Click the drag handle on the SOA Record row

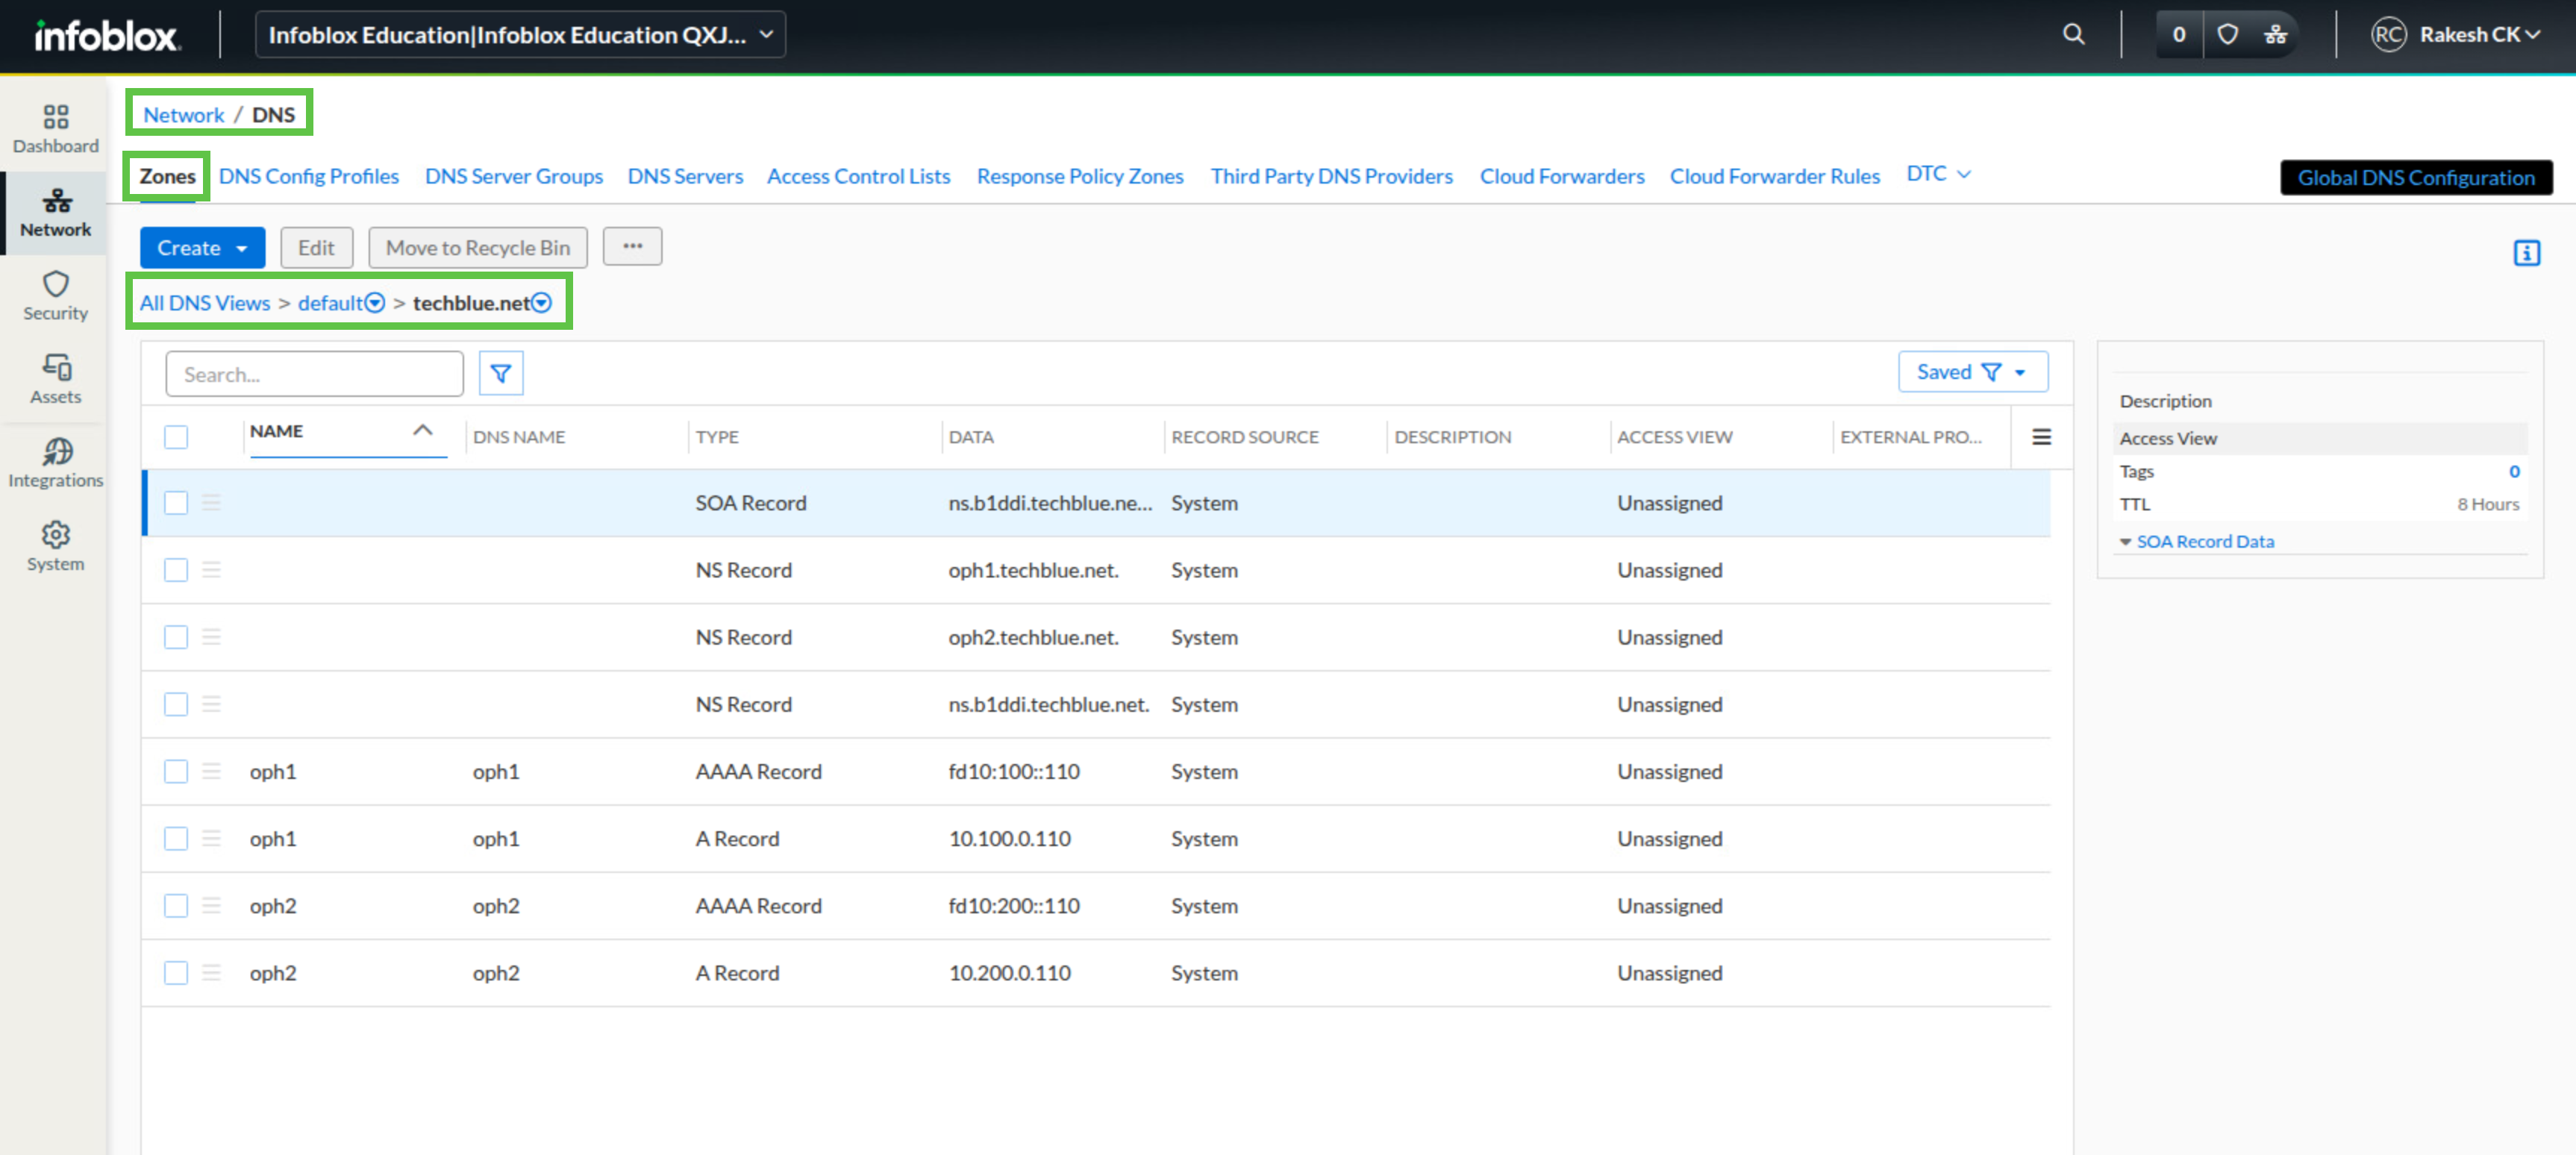[x=211, y=503]
